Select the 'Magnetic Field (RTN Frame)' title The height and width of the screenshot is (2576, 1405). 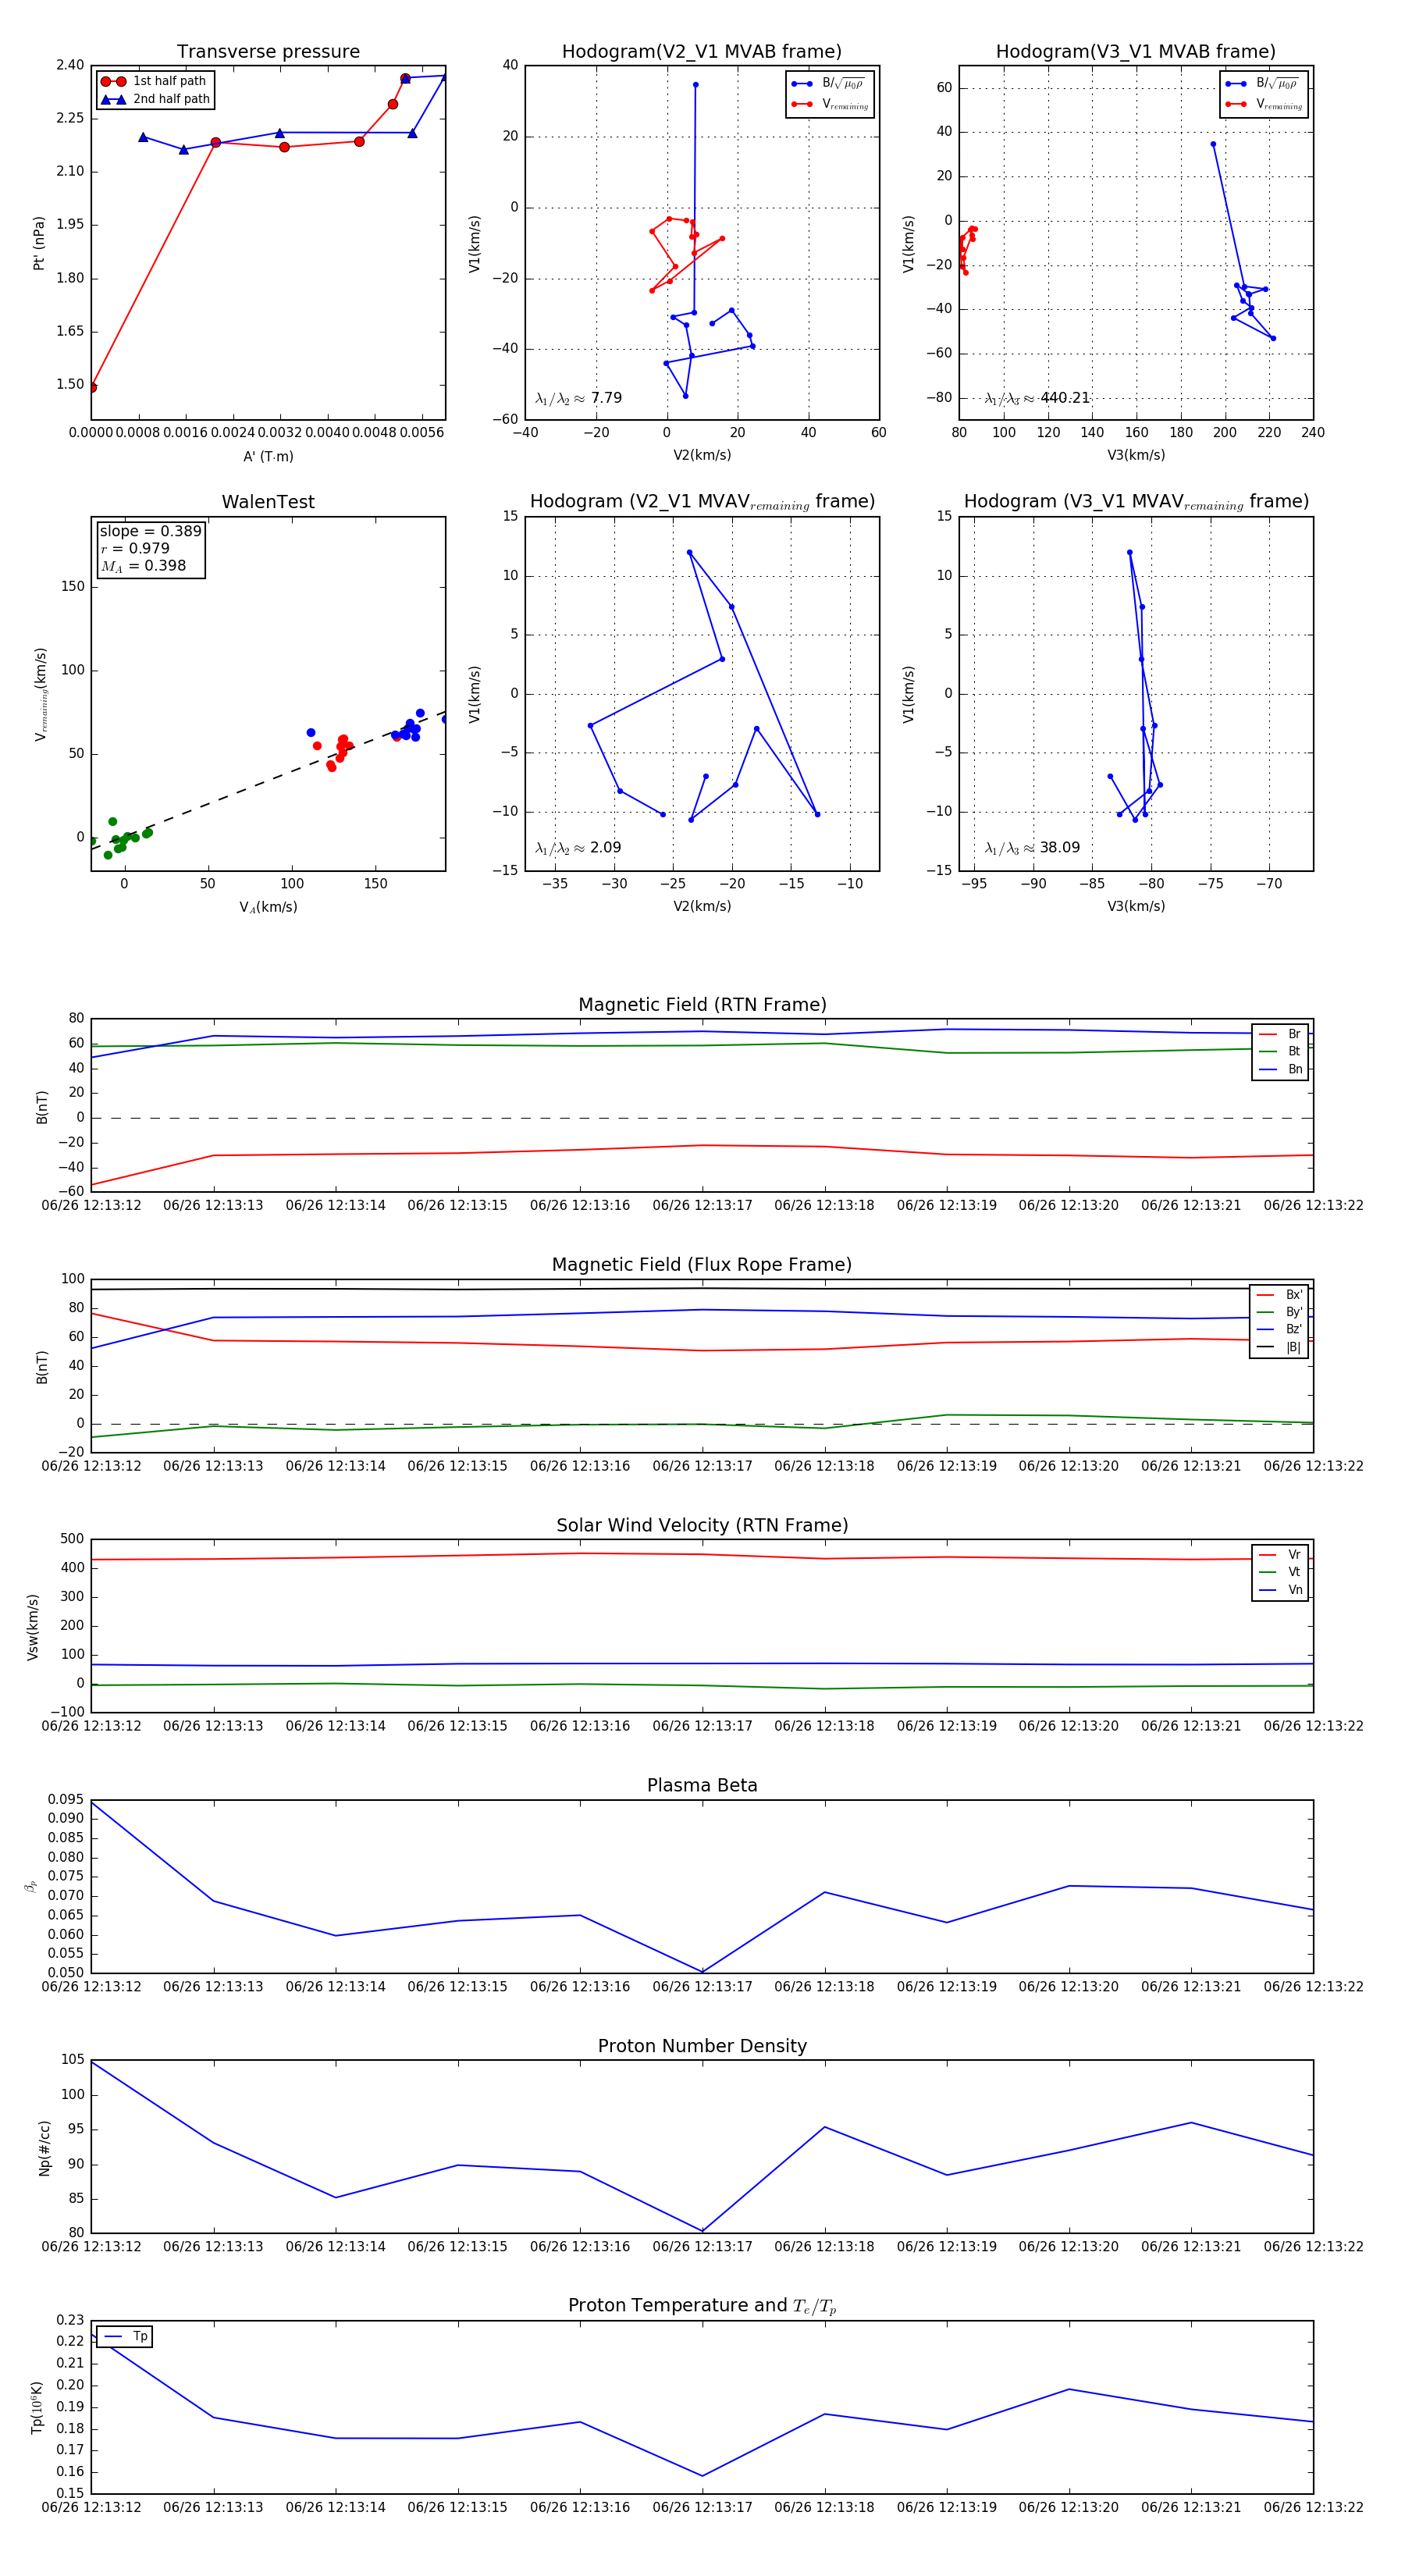click(x=702, y=1005)
